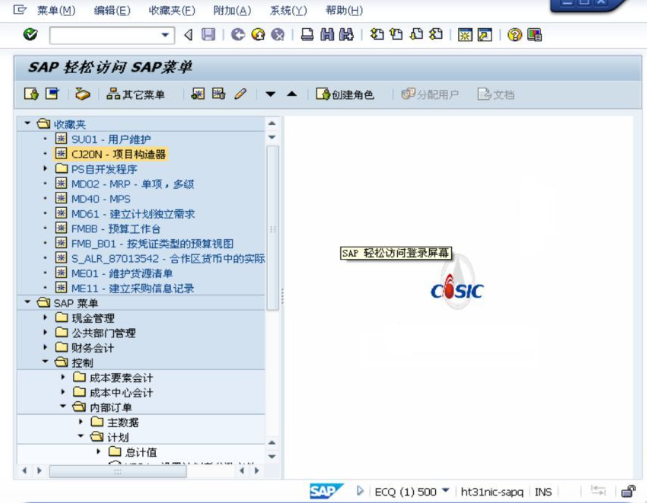Viewport: 647px width, 503px height.
Task: Click the Delete Favorites icon
Action: (219, 94)
